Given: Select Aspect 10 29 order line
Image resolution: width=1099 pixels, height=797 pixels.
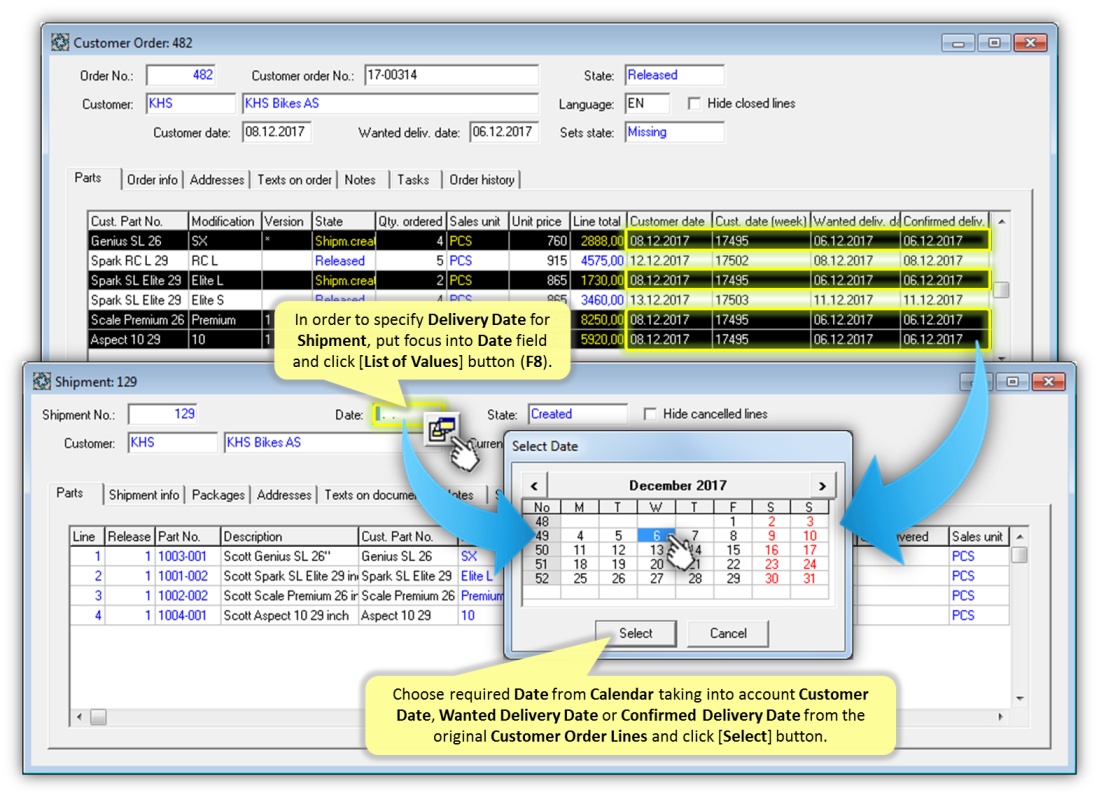Looking at the screenshot, I should click(538, 339).
